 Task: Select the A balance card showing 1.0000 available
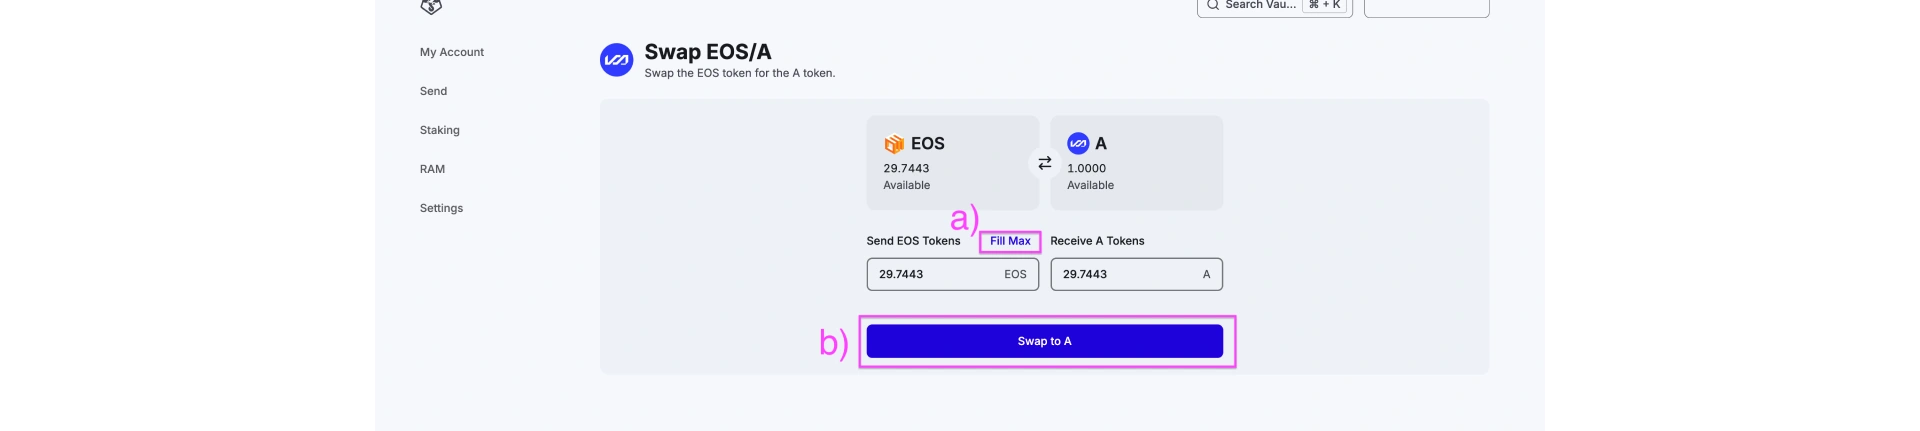[1136, 163]
